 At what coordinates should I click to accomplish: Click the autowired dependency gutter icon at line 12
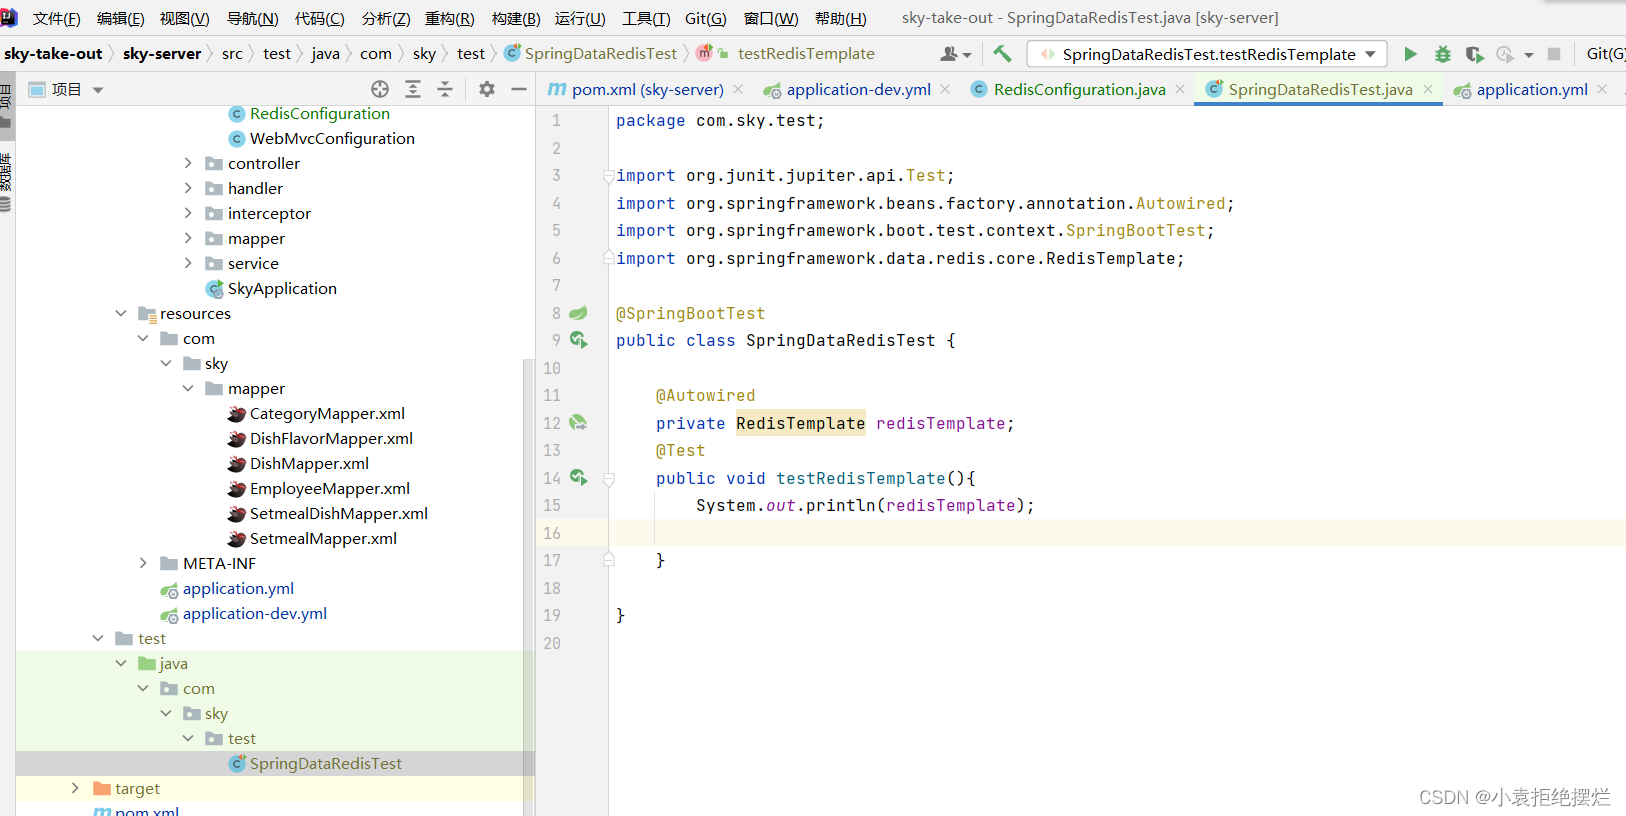click(x=578, y=423)
